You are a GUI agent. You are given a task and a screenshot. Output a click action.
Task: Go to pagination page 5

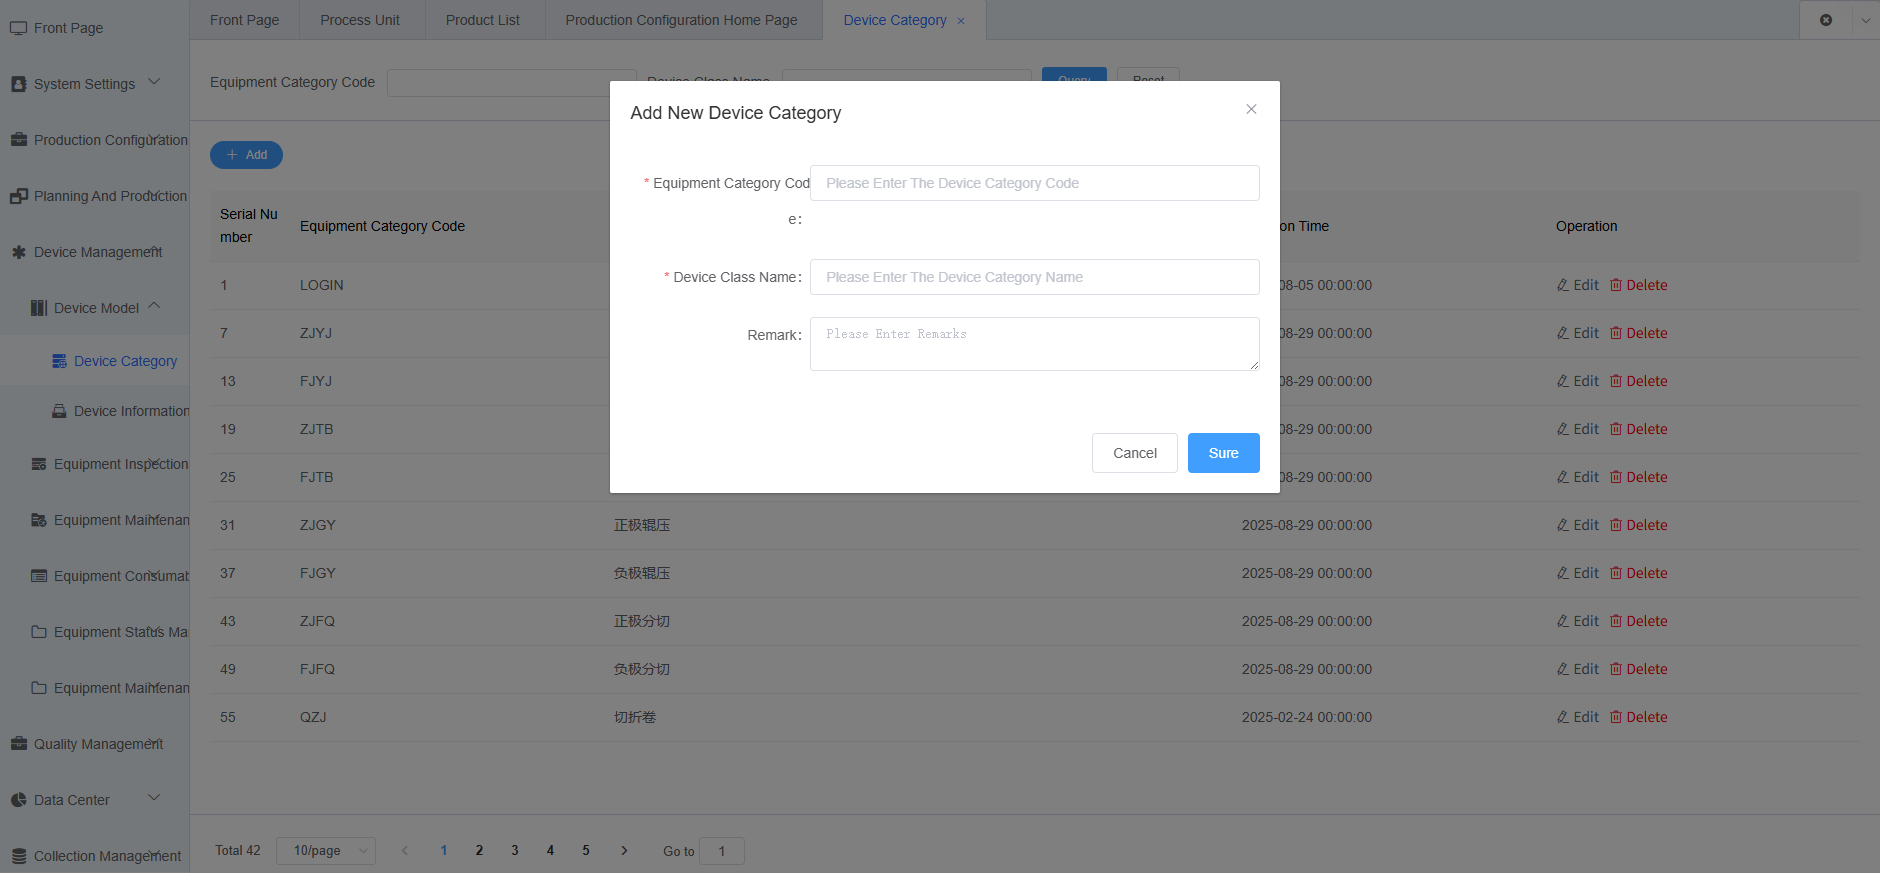[x=586, y=851]
